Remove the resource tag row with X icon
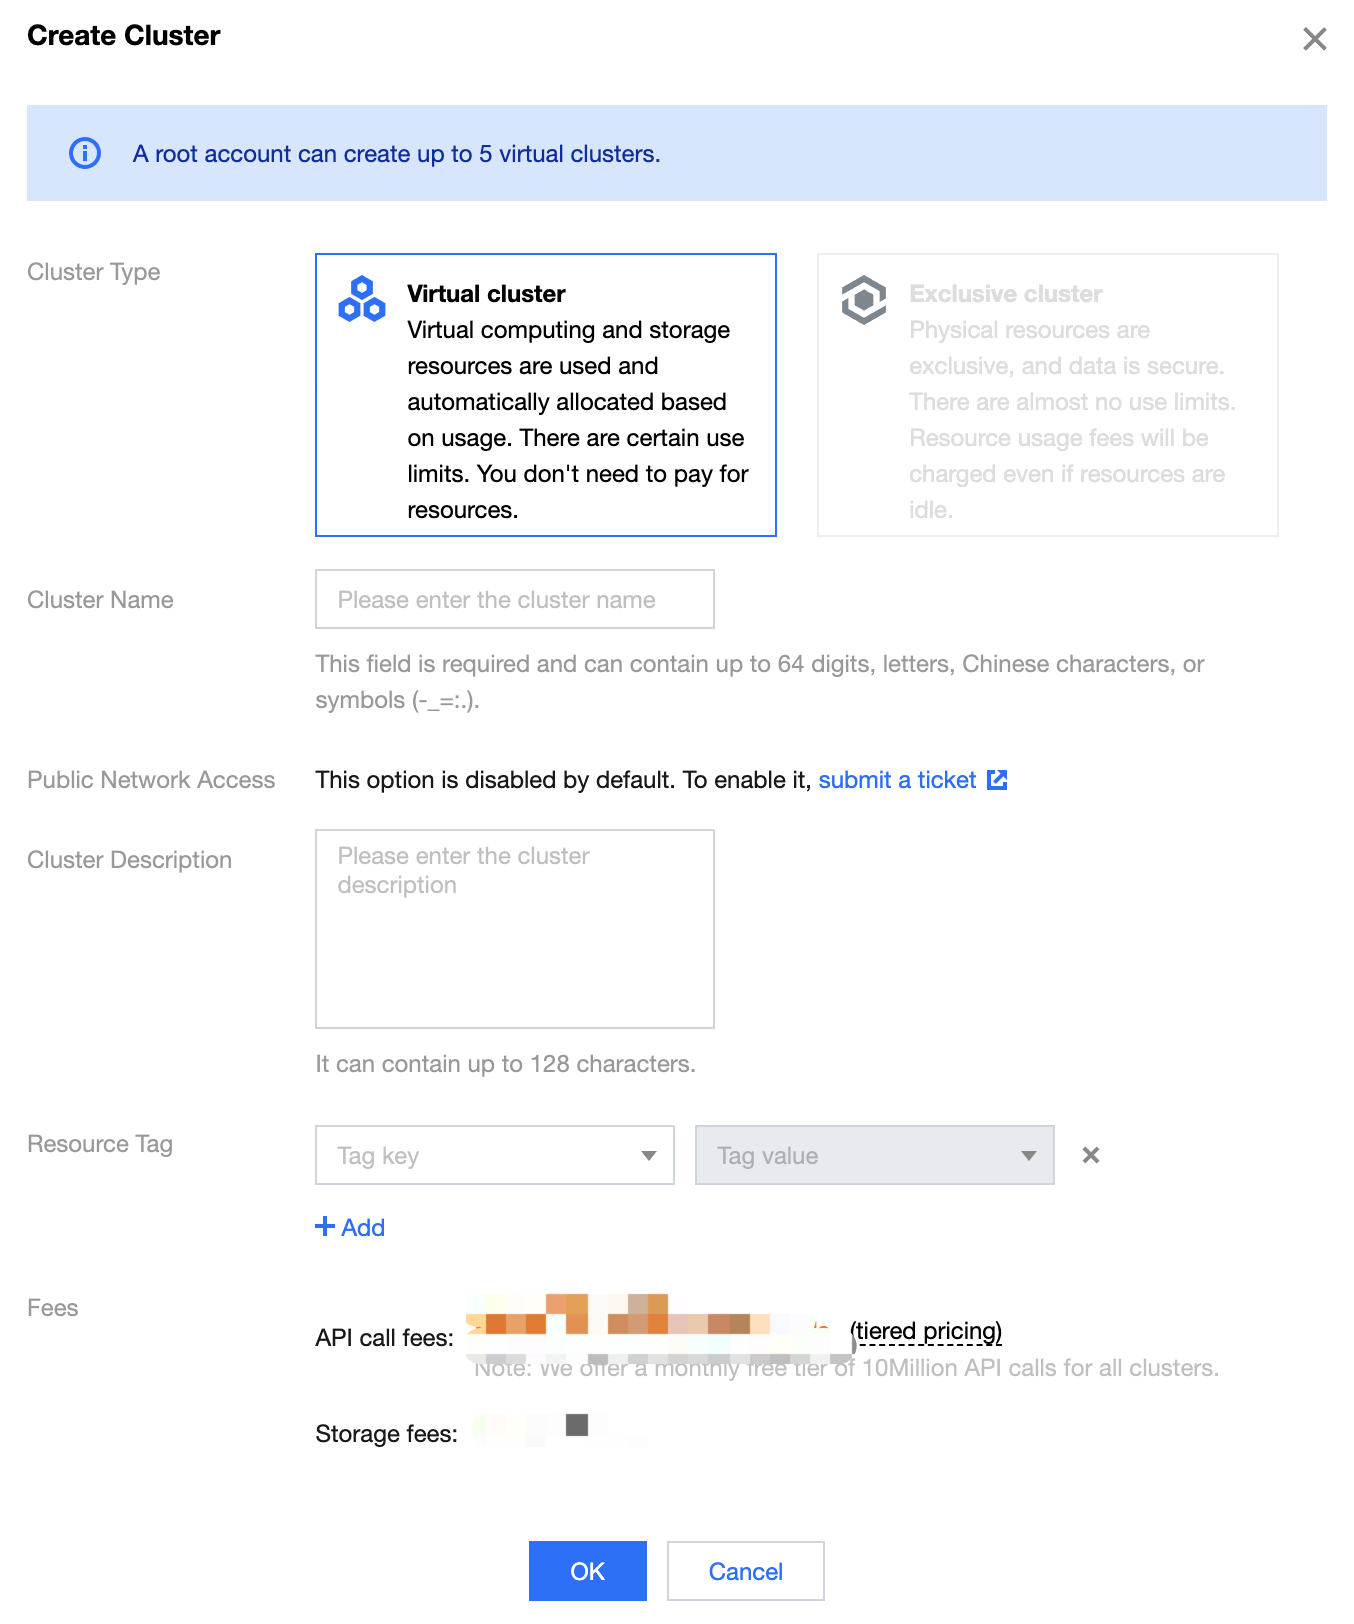The image size is (1354, 1624). (x=1091, y=1155)
